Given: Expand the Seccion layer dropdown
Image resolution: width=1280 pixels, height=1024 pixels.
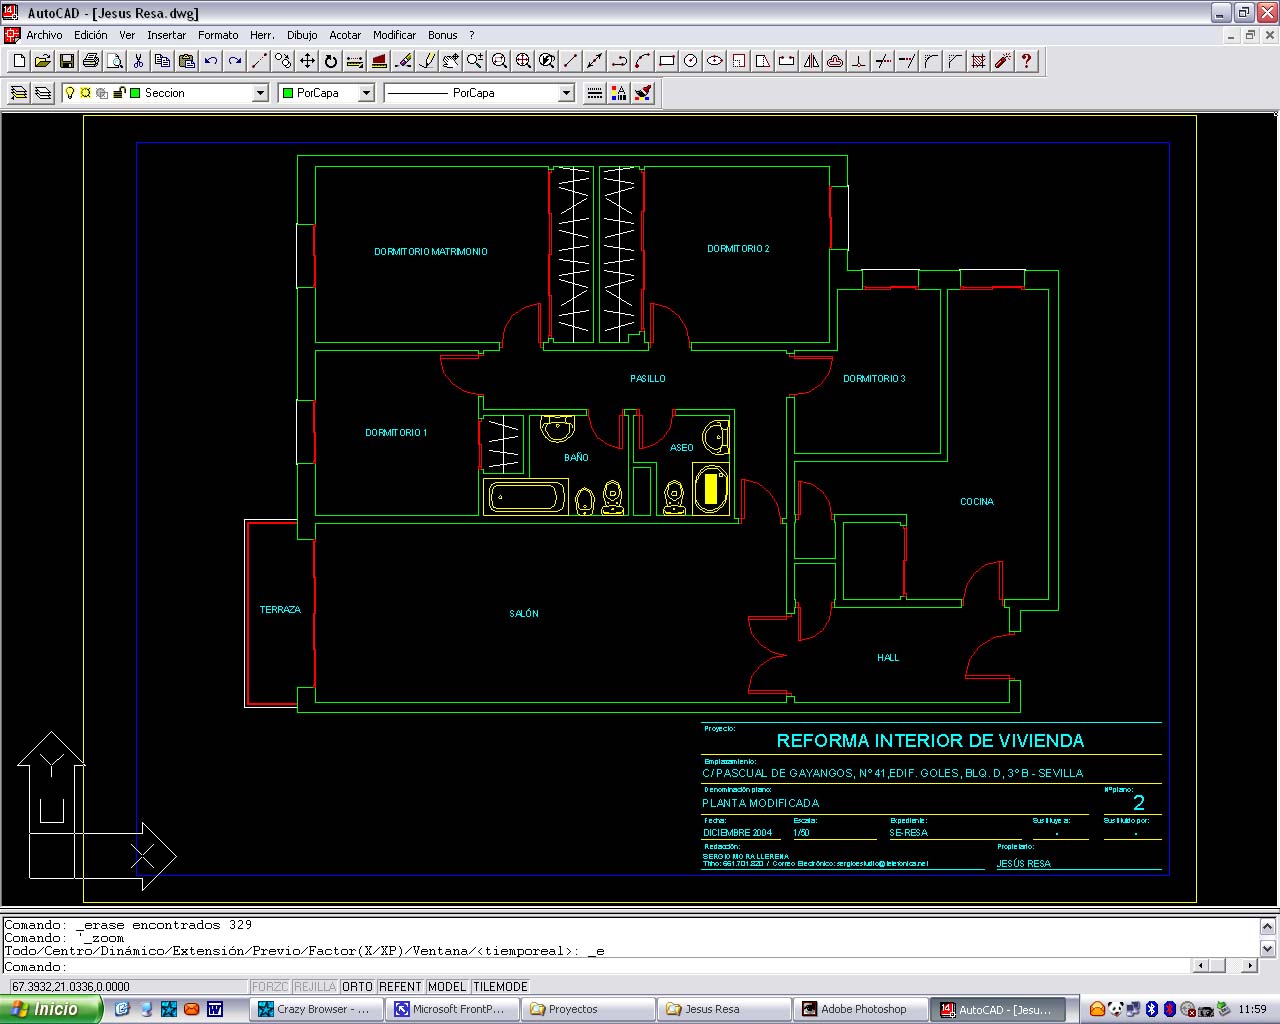Looking at the screenshot, I should coord(260,93).
